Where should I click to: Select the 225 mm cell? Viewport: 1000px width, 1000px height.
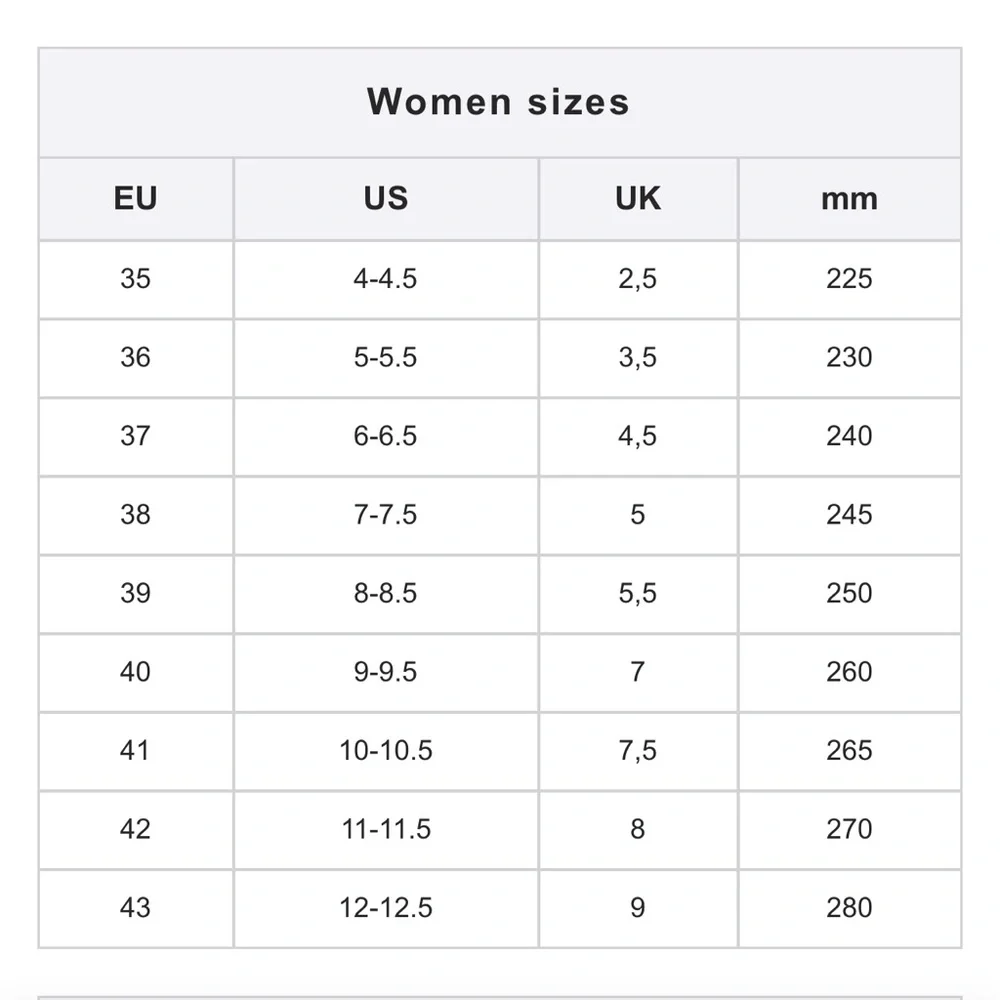(849, 278)
